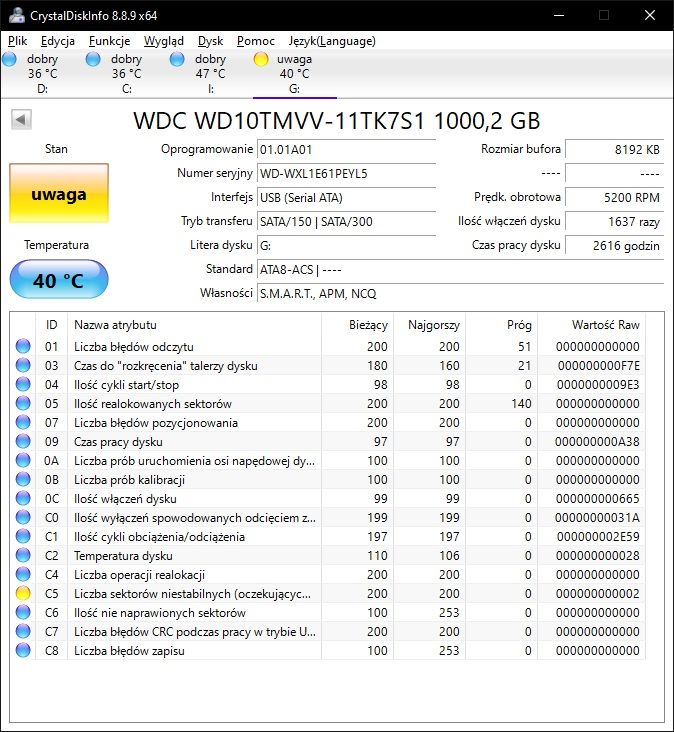This screenshot has width=674, height=732.
Task: Click the transfer mode SATA/150 | SATA/300 field
Action: click(x=346, y=222)
